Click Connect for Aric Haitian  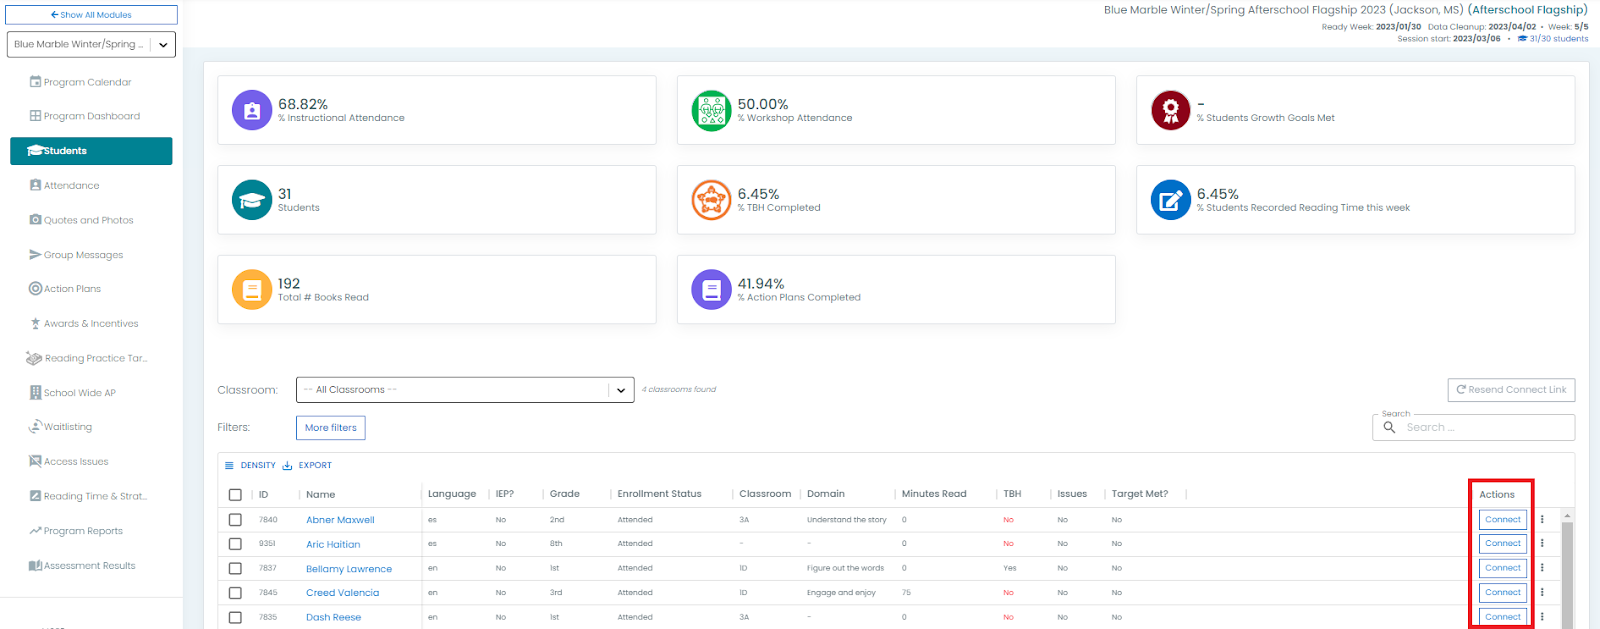(1503, 544)
